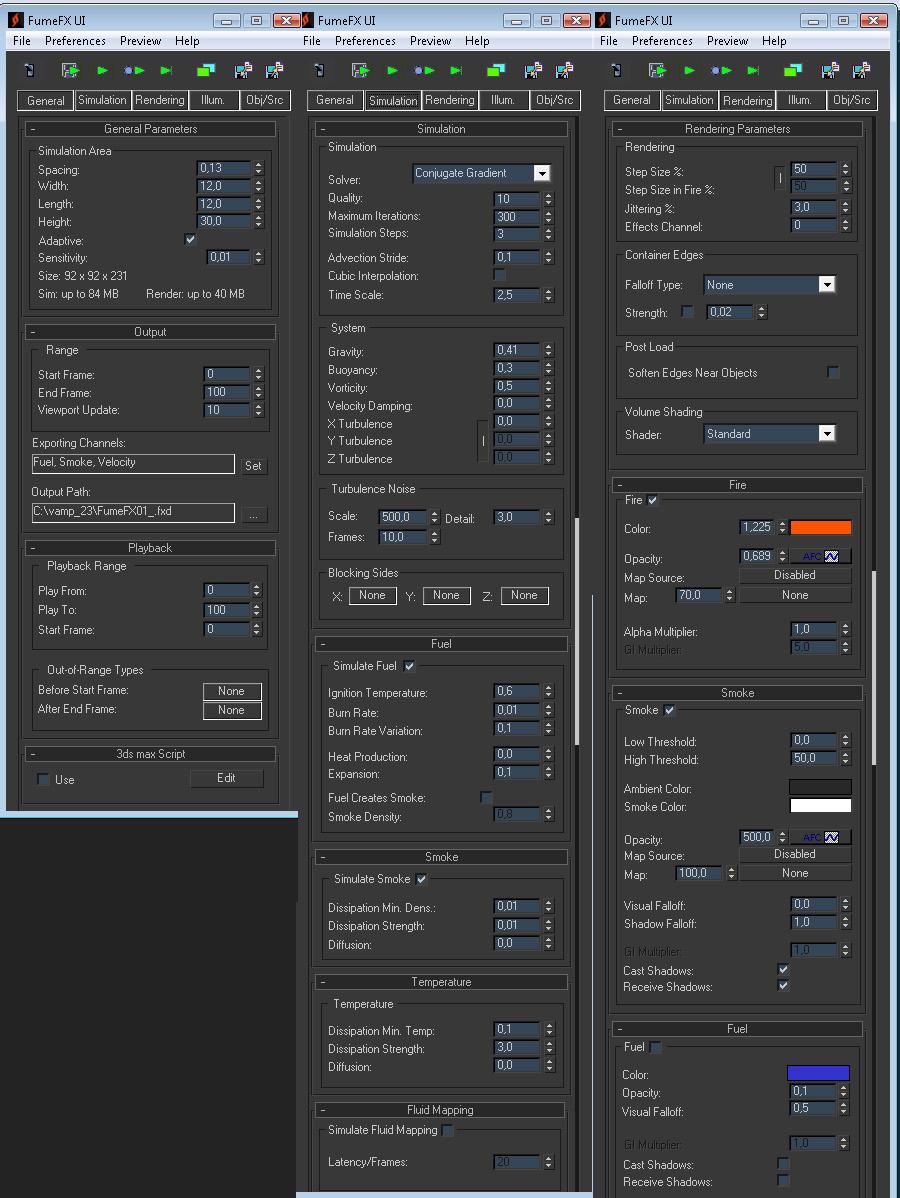
Task: Click the Set button for Exporting Channels
Action: [253, 465]
